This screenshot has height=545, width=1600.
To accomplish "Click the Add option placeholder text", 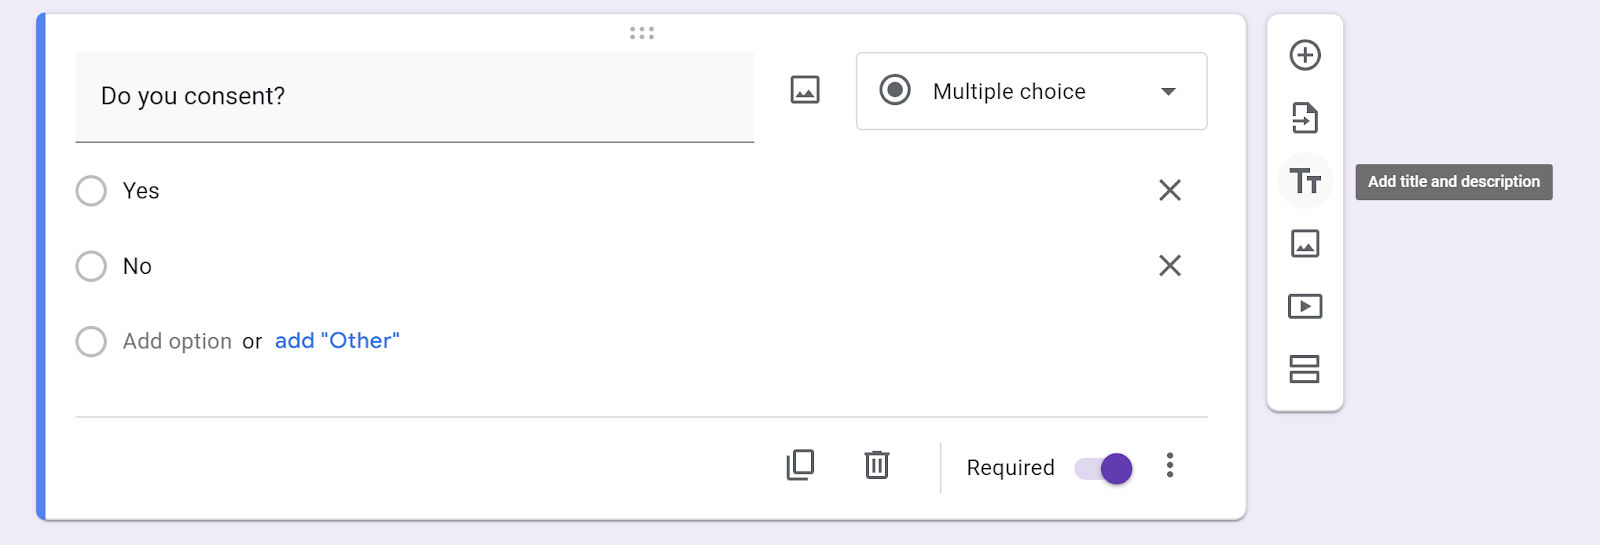I will 177,342.
